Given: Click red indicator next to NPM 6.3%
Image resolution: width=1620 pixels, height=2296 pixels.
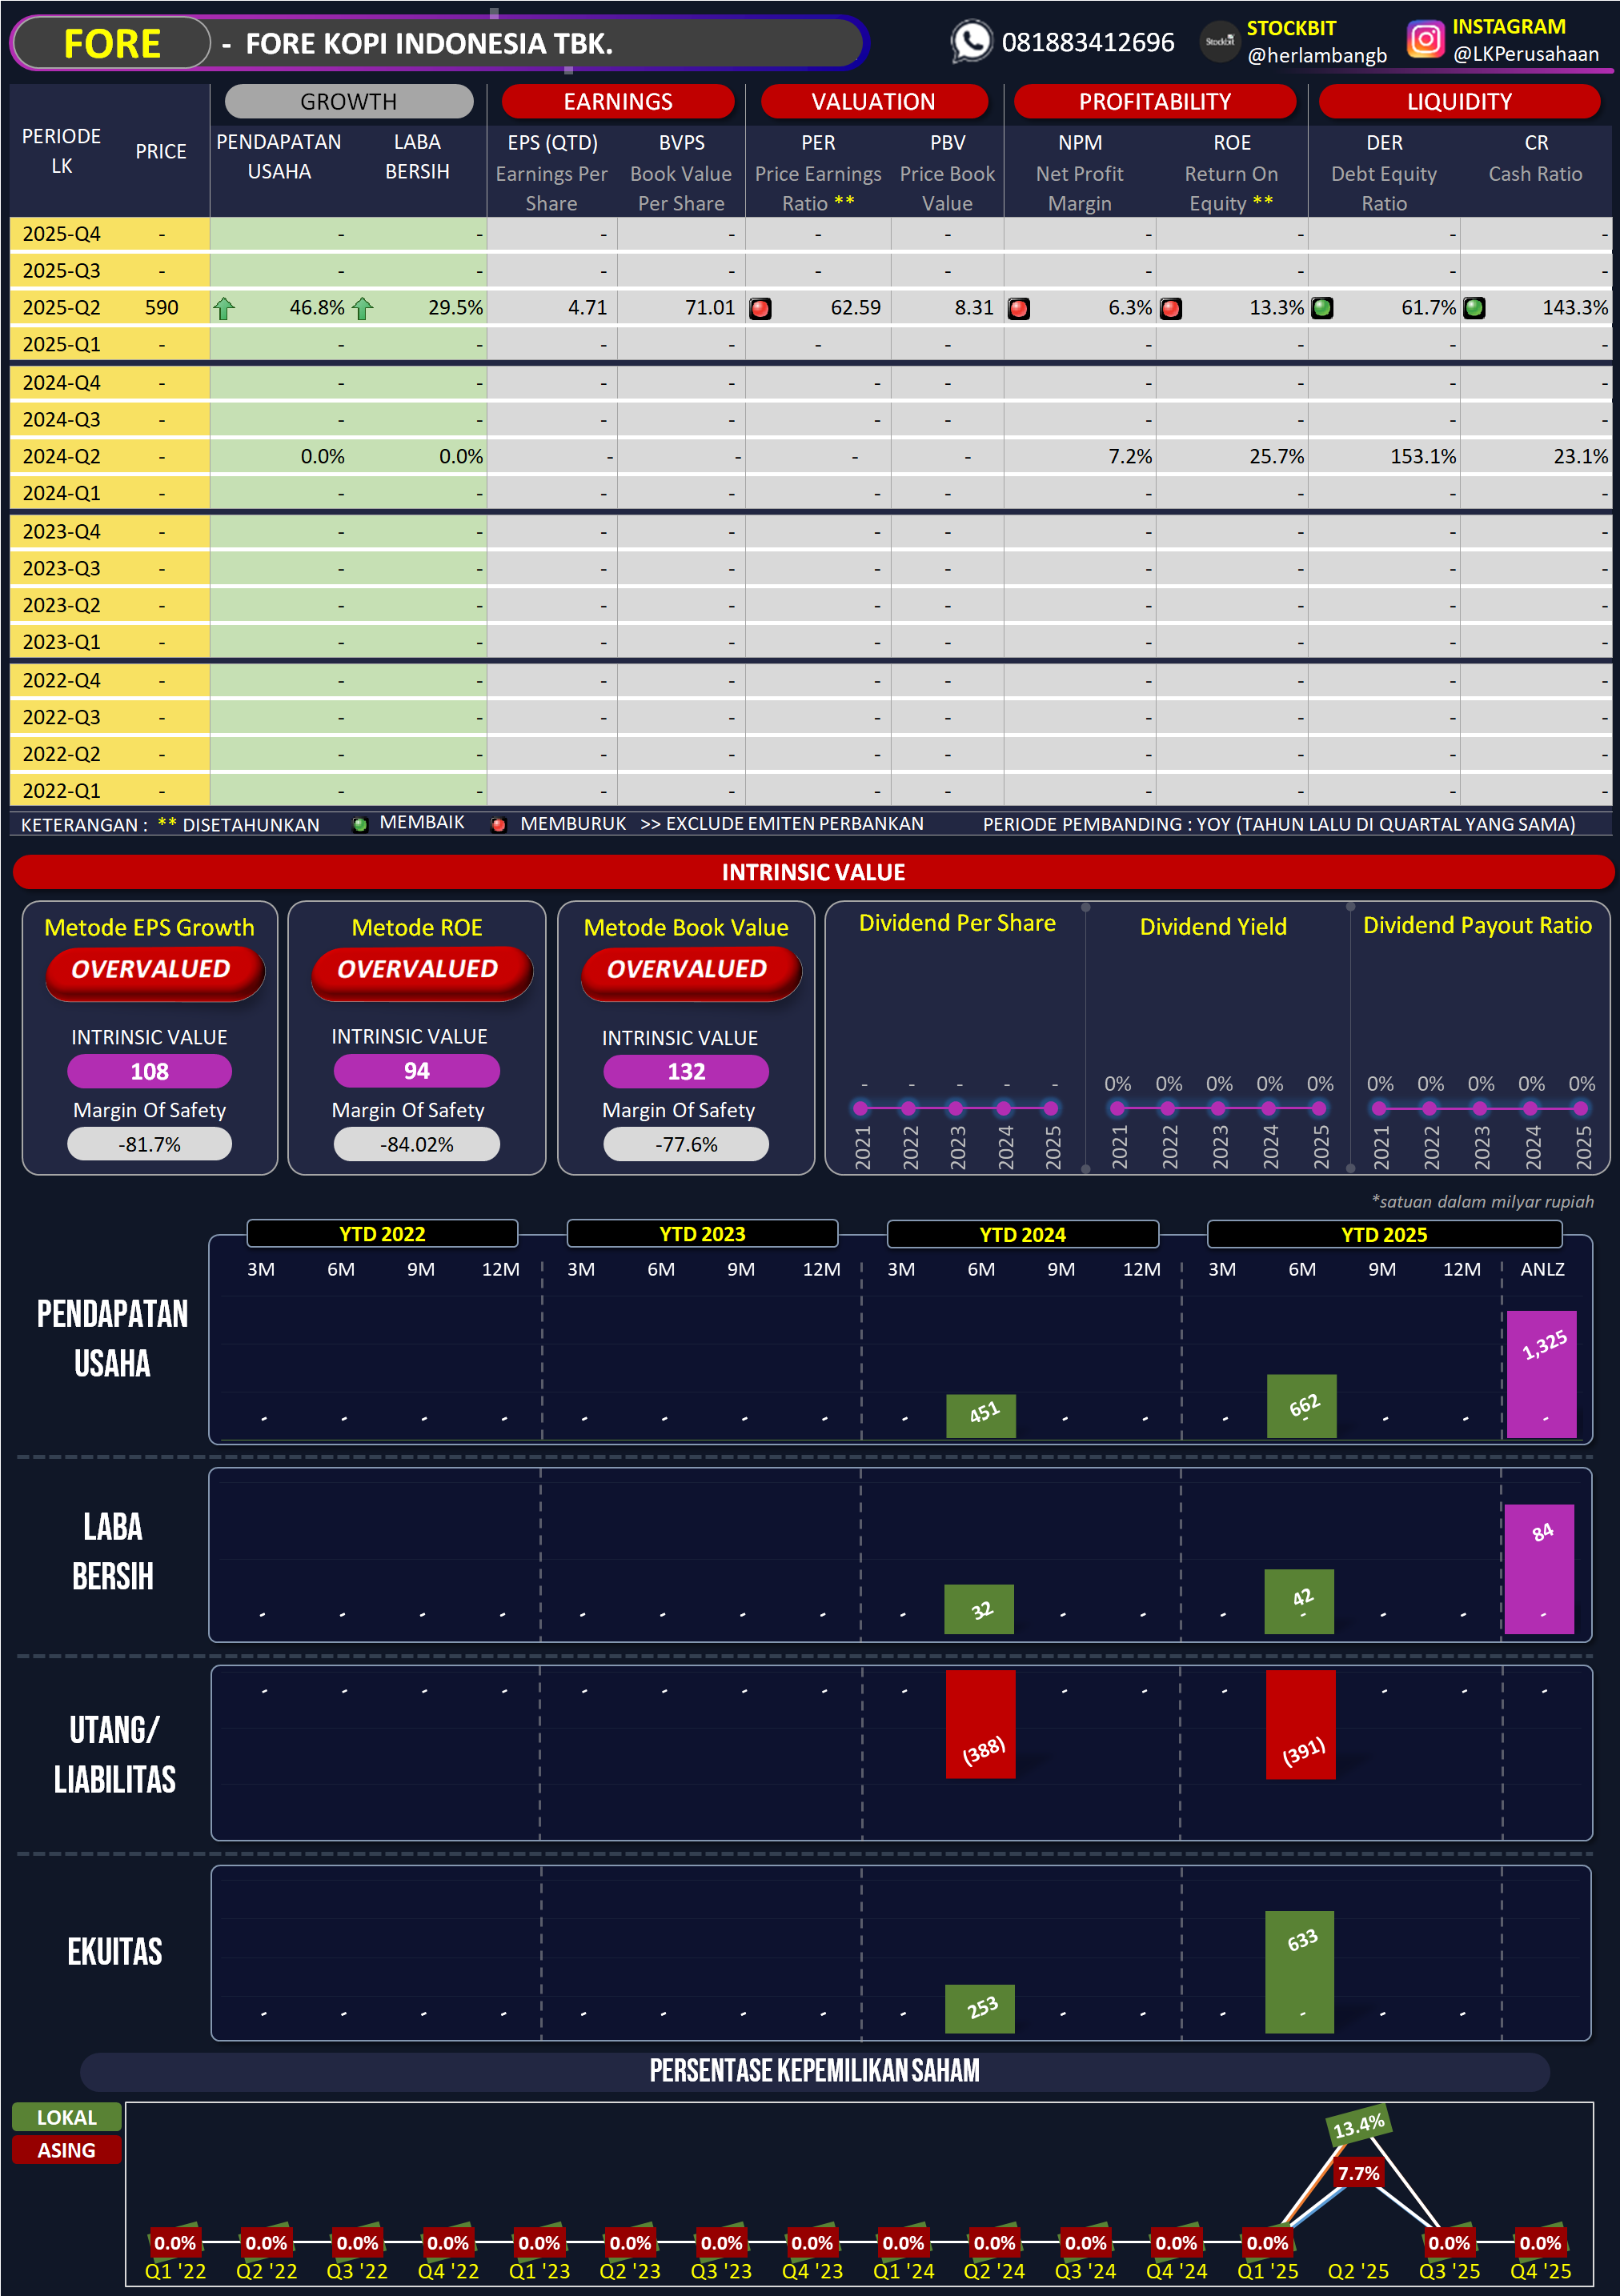Looking at the screenshot, I should point(1019,308).
